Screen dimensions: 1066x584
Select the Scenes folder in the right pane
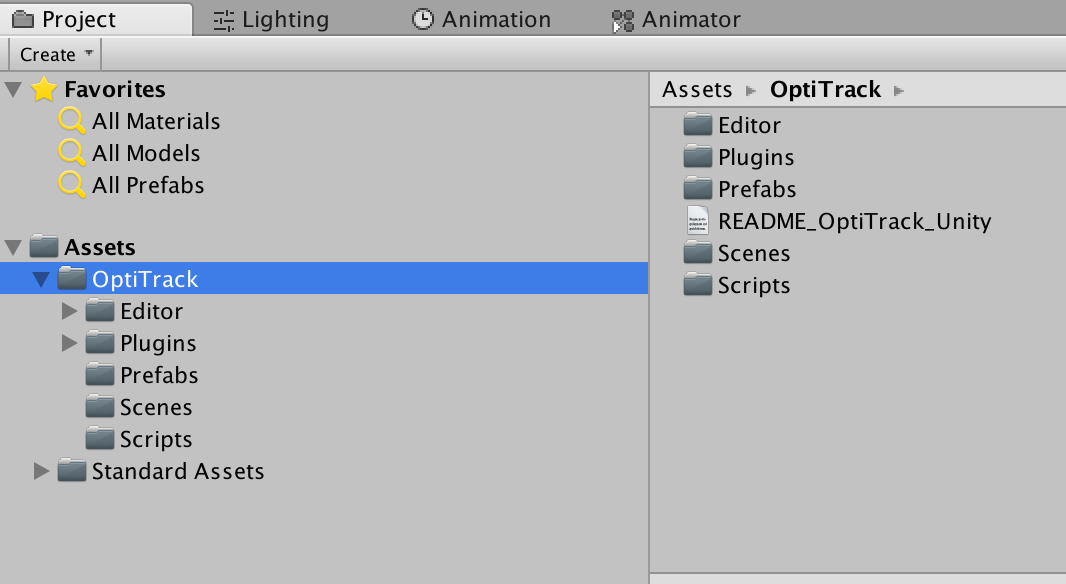click(x=753, y=253)
